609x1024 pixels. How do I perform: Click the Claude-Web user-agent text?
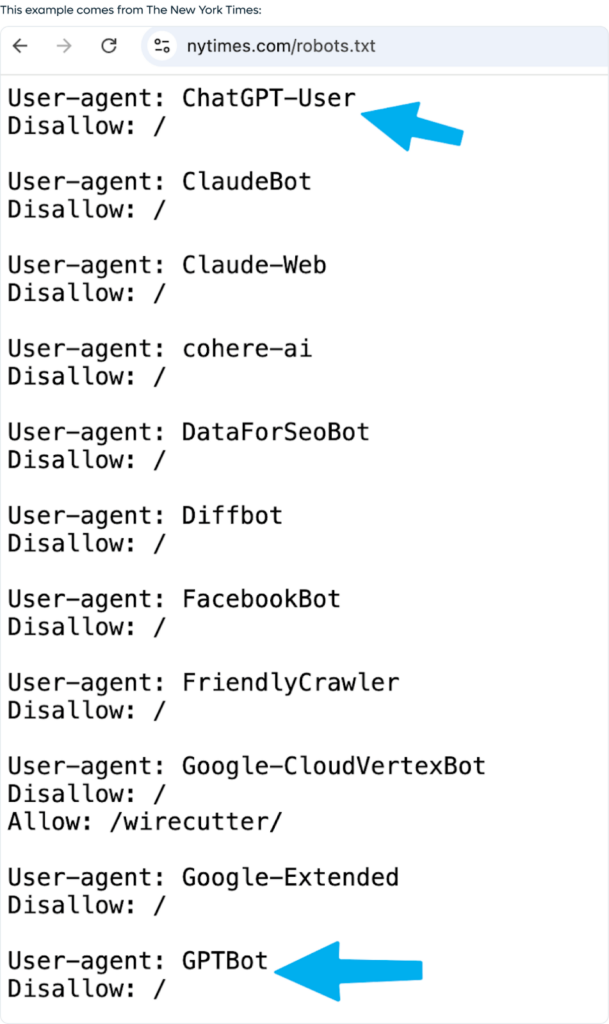pos(253,265)
